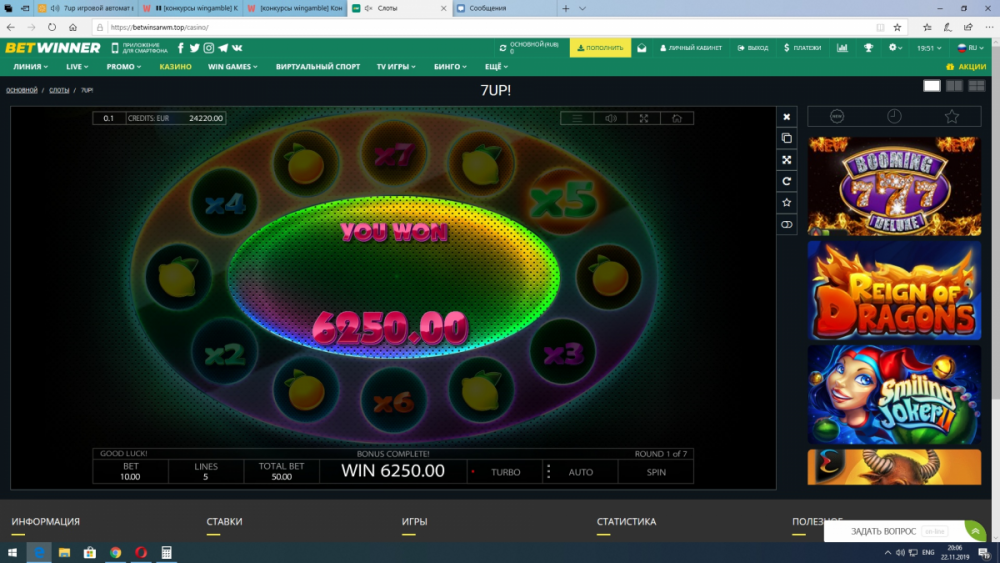Expand game to fullscreen from side panel

pyautogui.click(x=787, y=160)
